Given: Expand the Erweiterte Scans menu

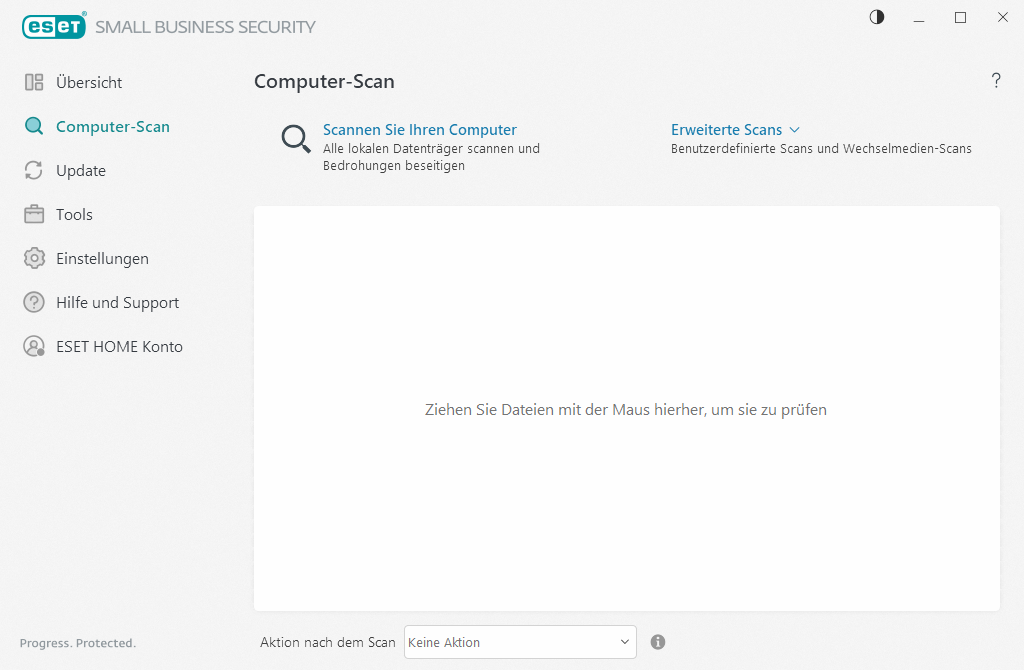Looking at the screenshot, I should pos(726,129).
